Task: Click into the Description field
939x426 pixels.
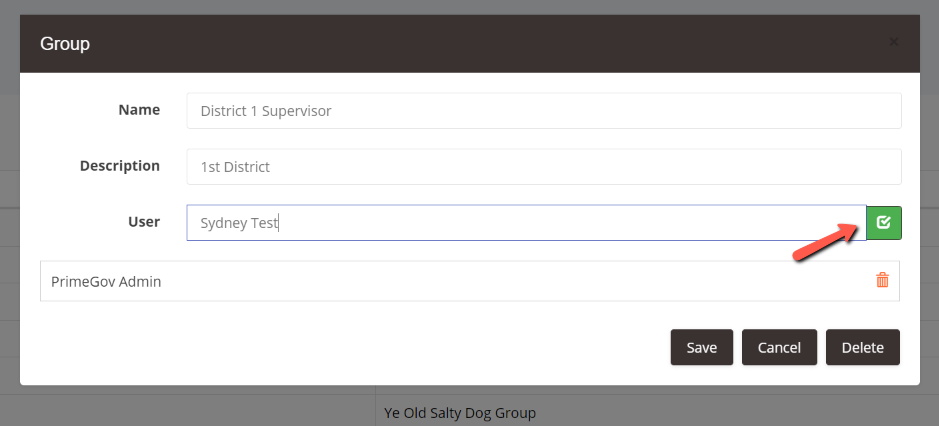Action: pyautogui.click(x=544, y=167)
